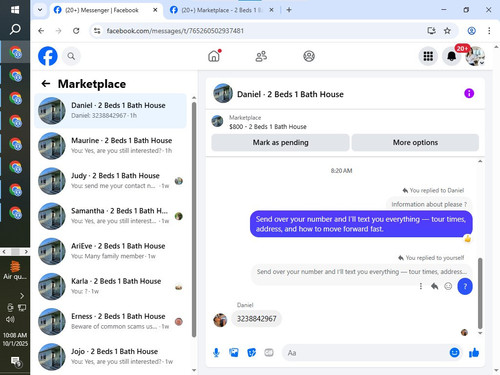Close the Marketplace tab
500x375 pixels.
tap(271, 10)
